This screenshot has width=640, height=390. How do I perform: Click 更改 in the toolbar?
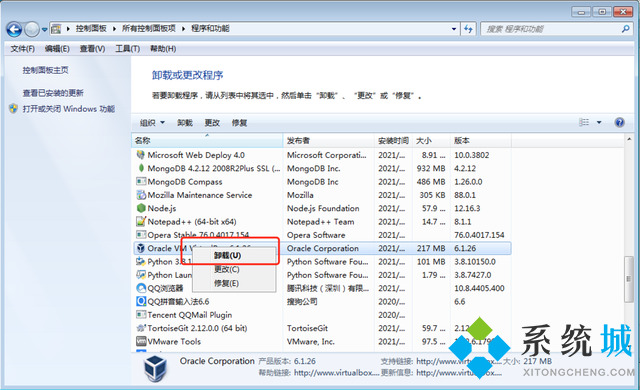pos(212,123)
